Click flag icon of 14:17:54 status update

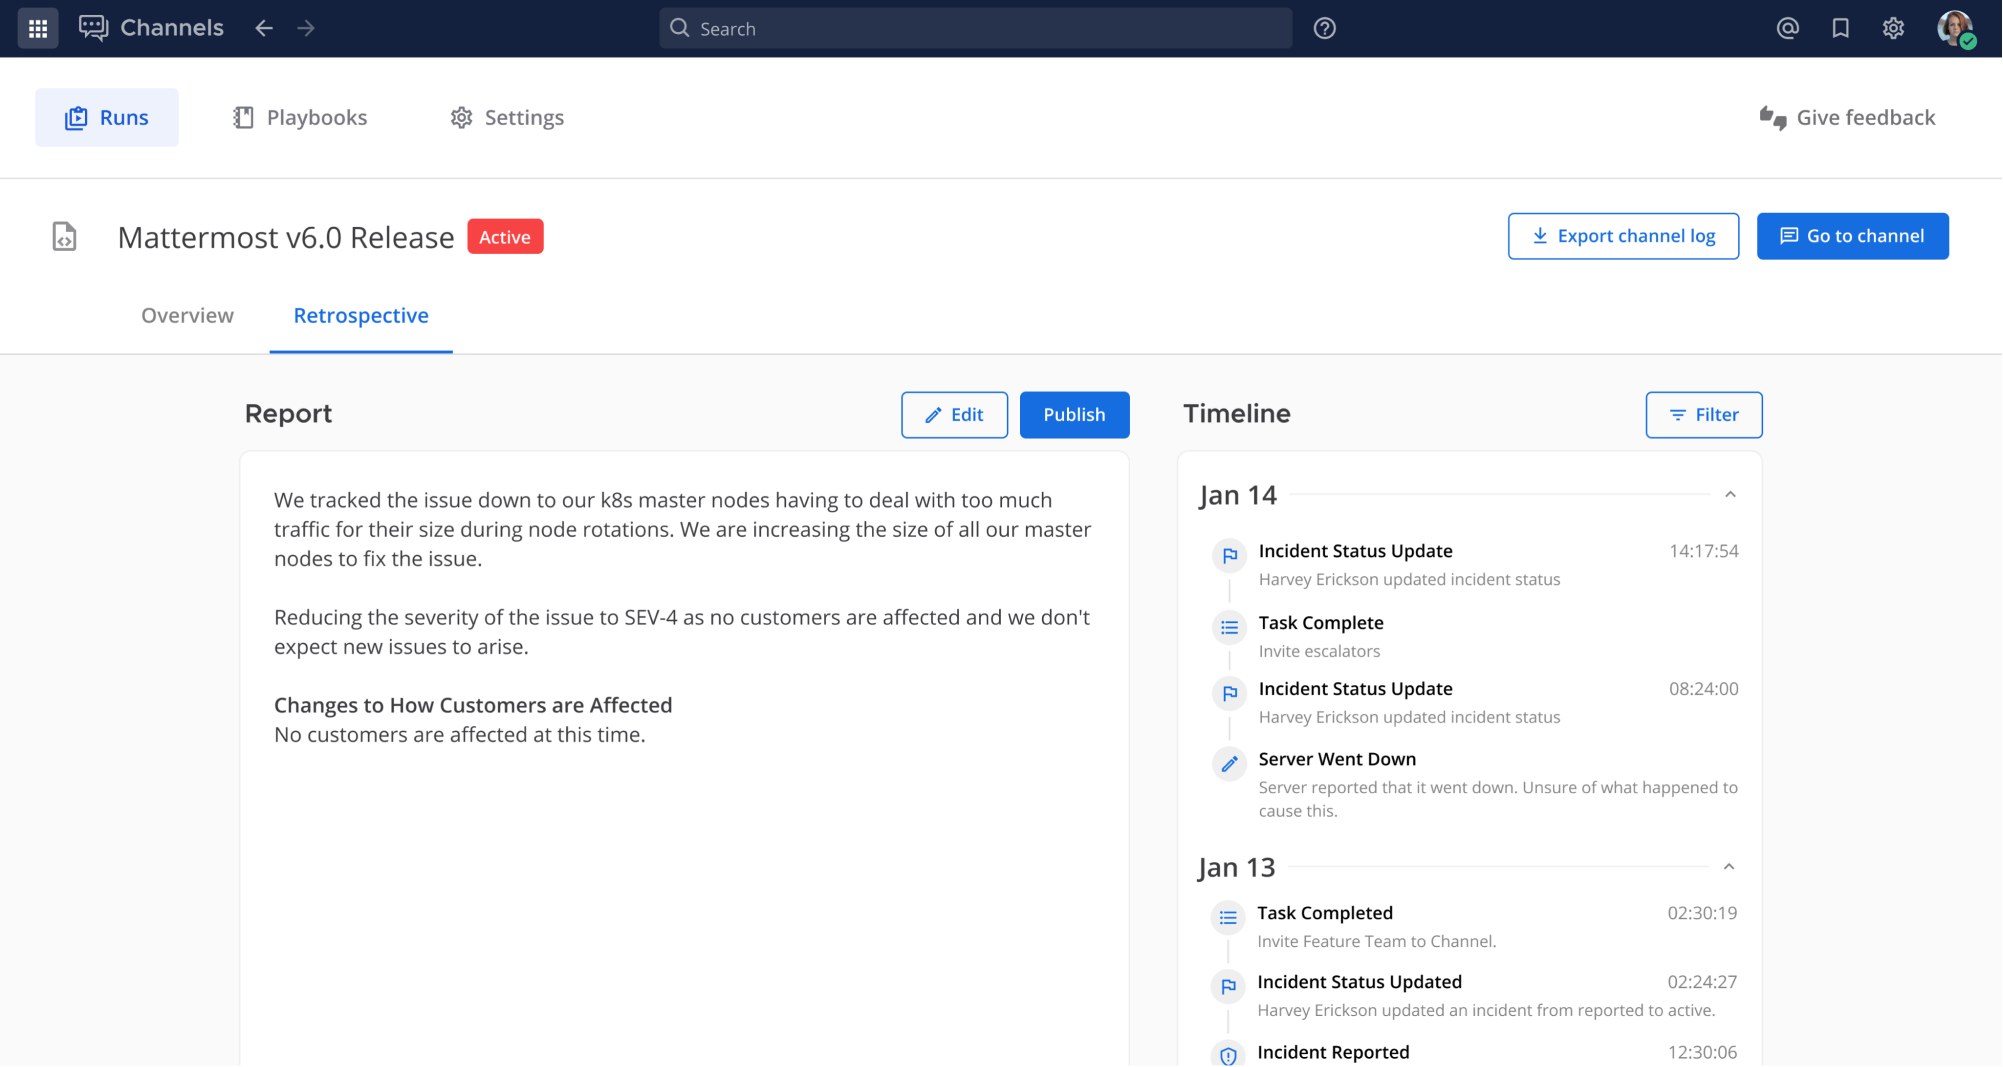tap(1229, 556)
